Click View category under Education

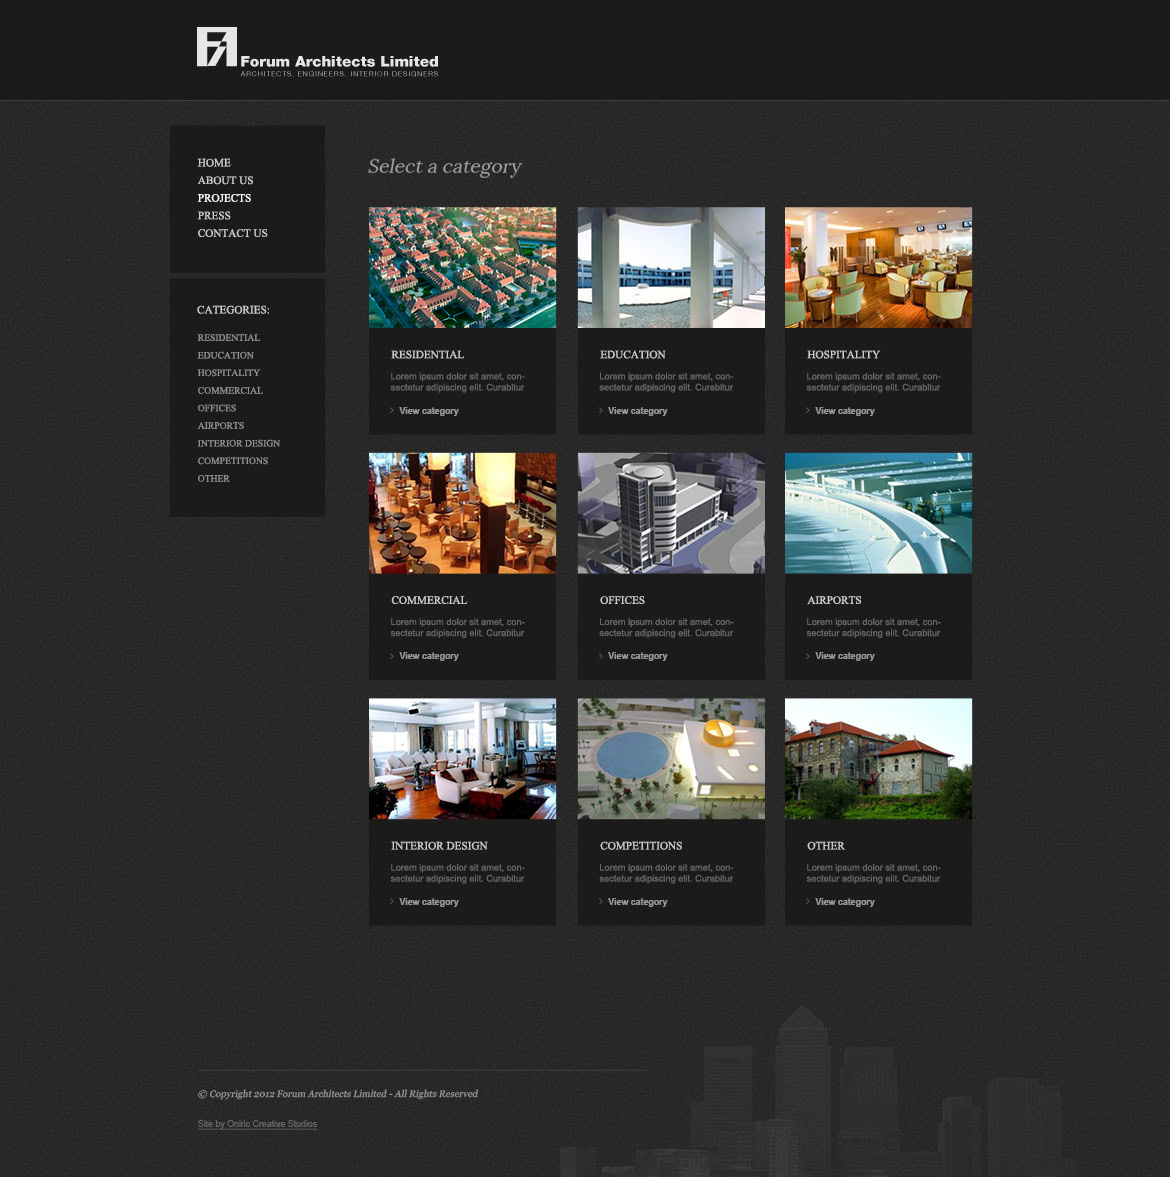[637, 411]
